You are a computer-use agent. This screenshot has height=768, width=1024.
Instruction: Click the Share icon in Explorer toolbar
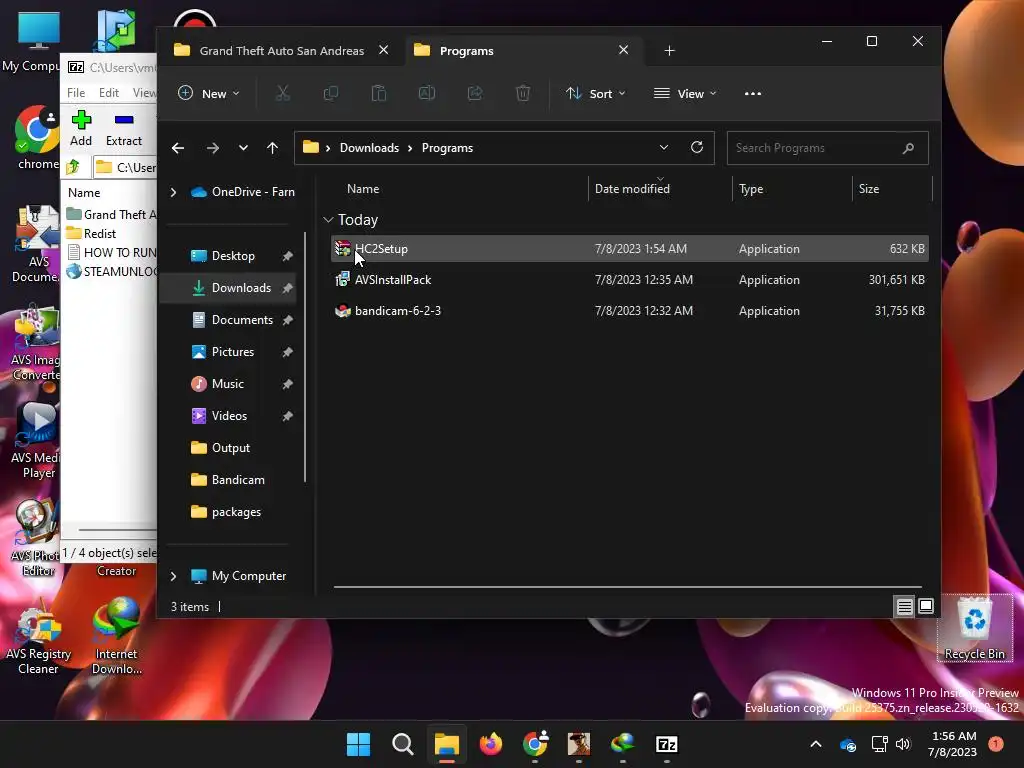coord(475,93)
